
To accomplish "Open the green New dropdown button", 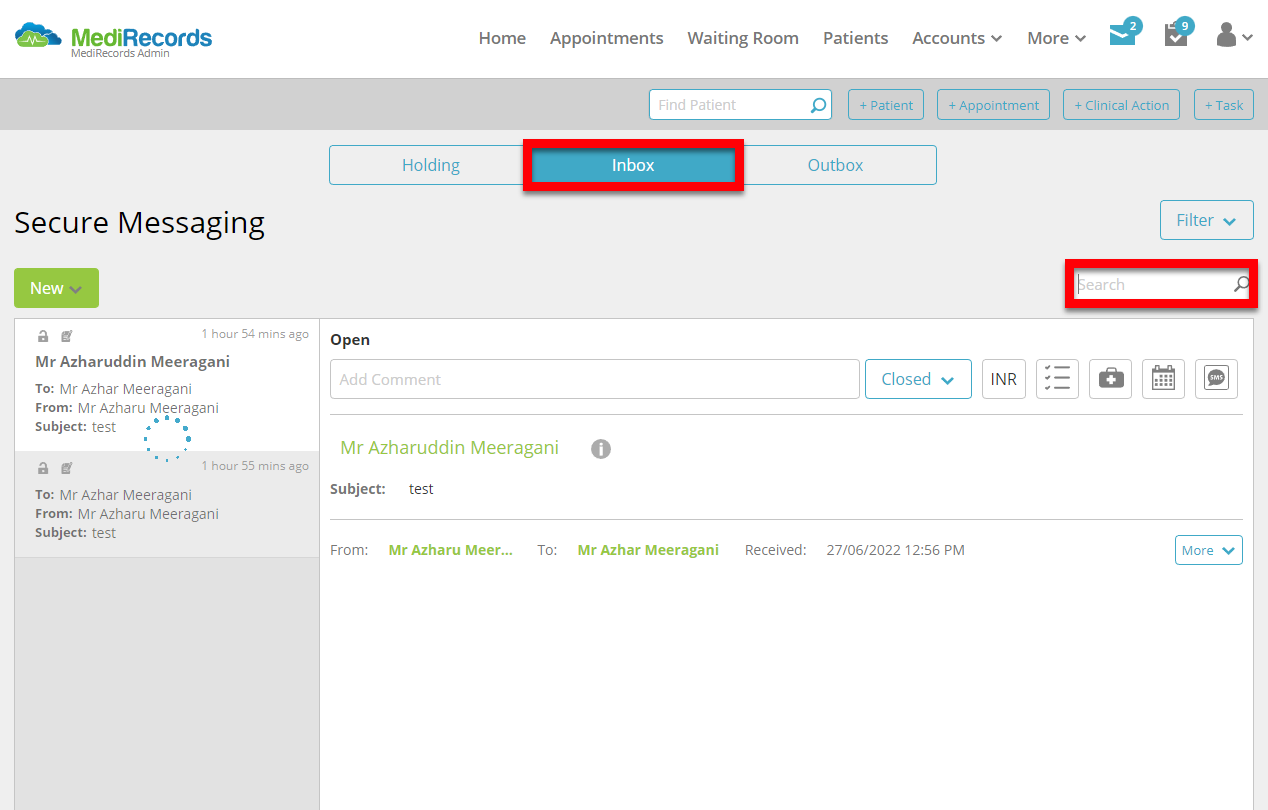I will (56, 288).
